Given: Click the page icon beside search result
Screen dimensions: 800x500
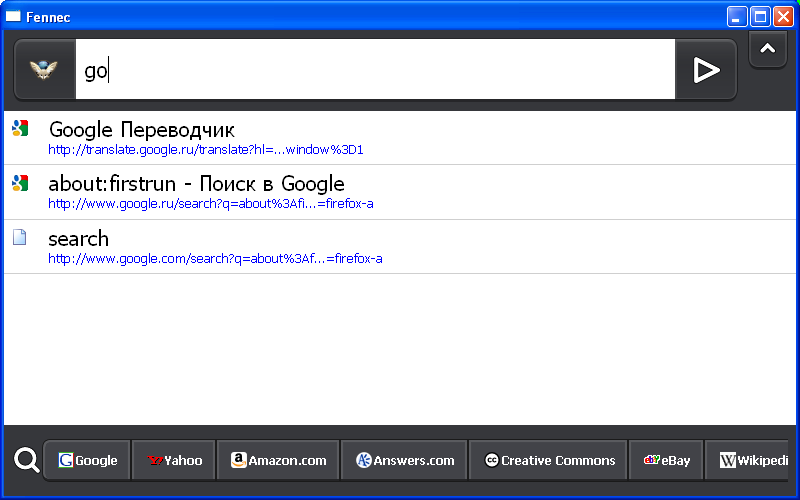Looking at the screenshot, I should 20,238.
